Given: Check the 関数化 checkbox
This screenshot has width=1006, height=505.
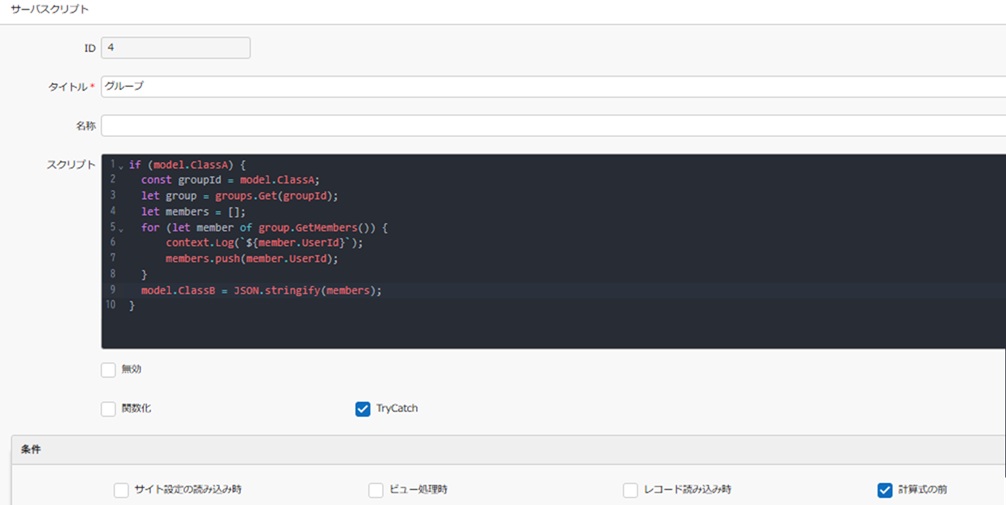Looking at the screenshot, I should 108,409.
